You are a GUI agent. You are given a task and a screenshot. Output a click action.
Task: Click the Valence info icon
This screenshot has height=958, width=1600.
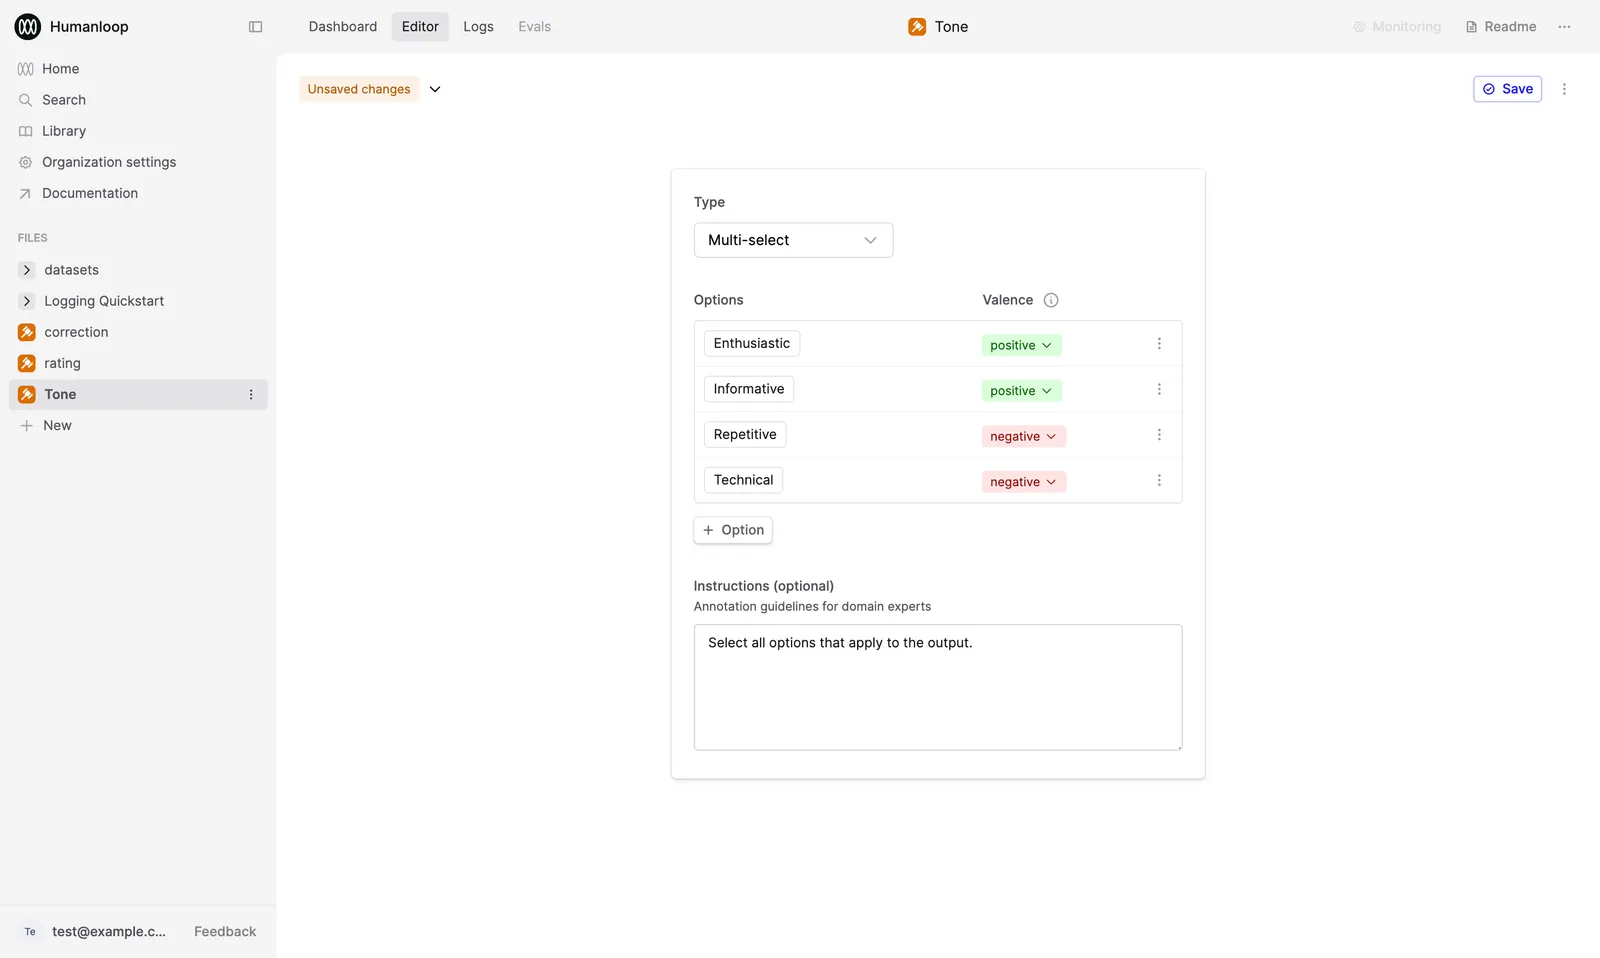pos(1051,300)
